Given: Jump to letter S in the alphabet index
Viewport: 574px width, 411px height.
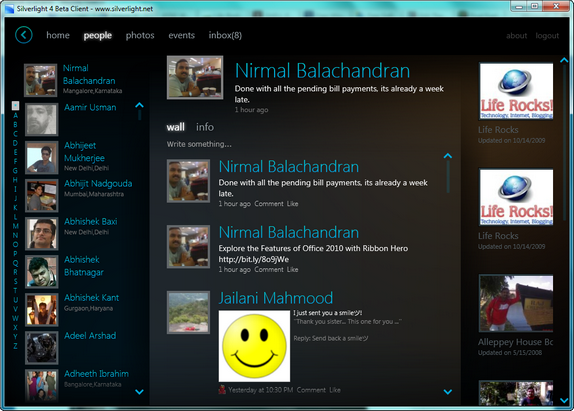Looking at the screenshot, I should coord(15,281).
